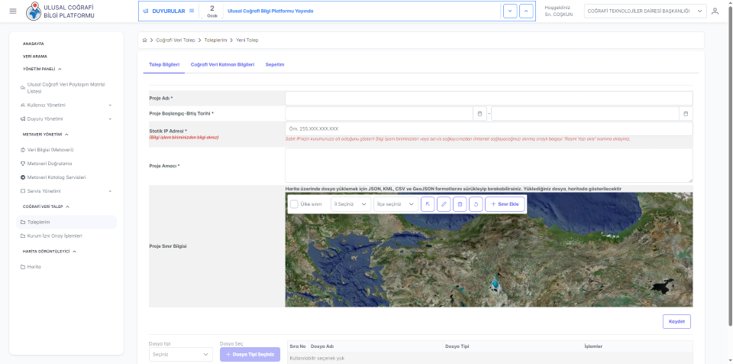
Task: Open the user profile icon
Action: click(x=715, y=11)
